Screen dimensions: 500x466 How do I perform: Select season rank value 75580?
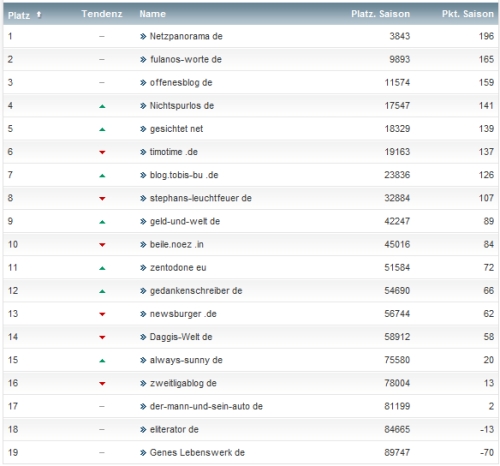click(x=397, y=360)
